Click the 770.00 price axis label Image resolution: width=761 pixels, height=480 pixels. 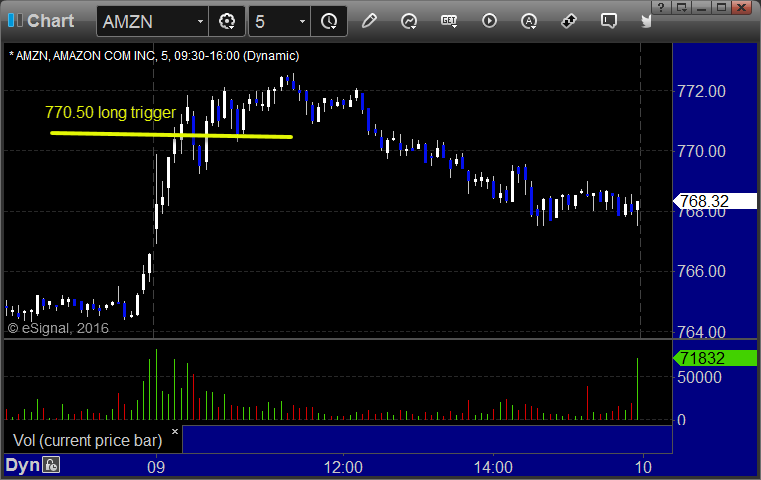click(702, 151)
